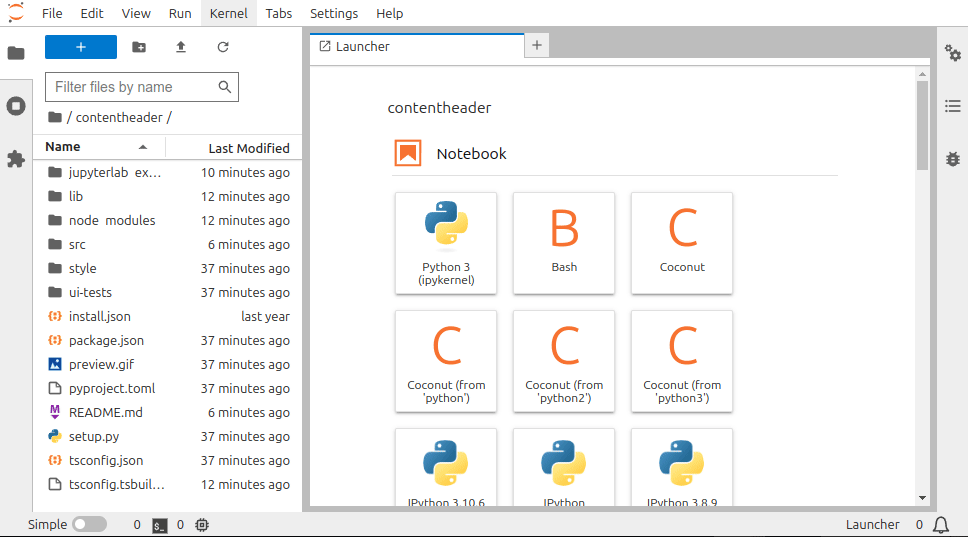Screen dimensions: 968x537
Task: Select the jupyterlab_ex… folder
Action: (x=167, y=172)
